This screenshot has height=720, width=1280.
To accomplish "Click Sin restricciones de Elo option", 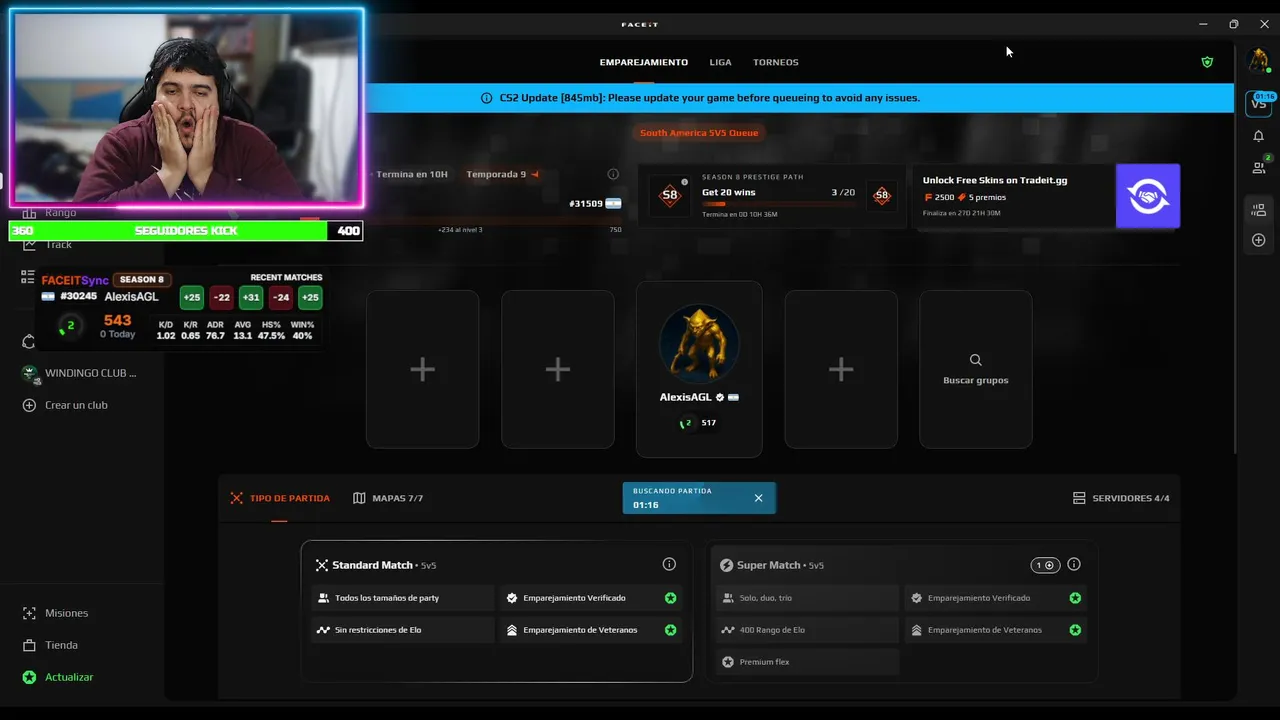I will pyautogui.click(x=402, y=630).
